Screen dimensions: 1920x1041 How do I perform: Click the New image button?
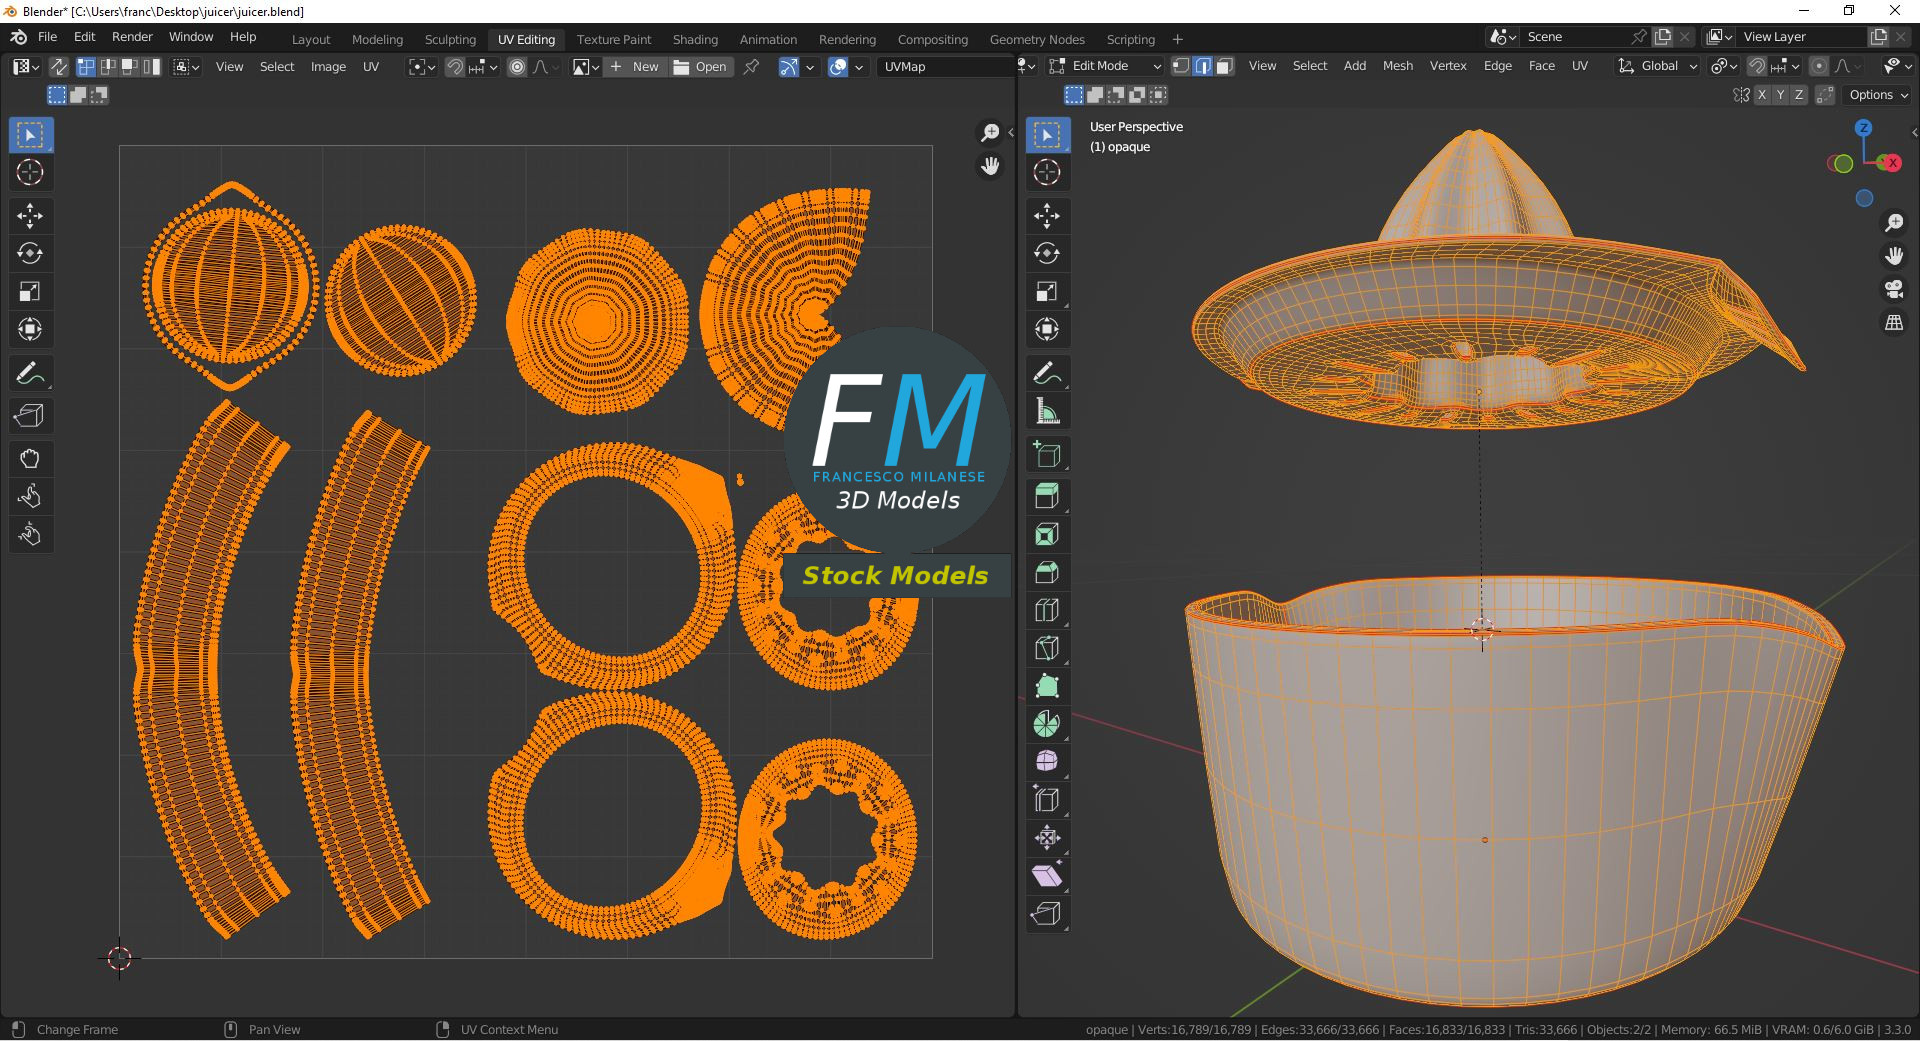click(635, 67)
